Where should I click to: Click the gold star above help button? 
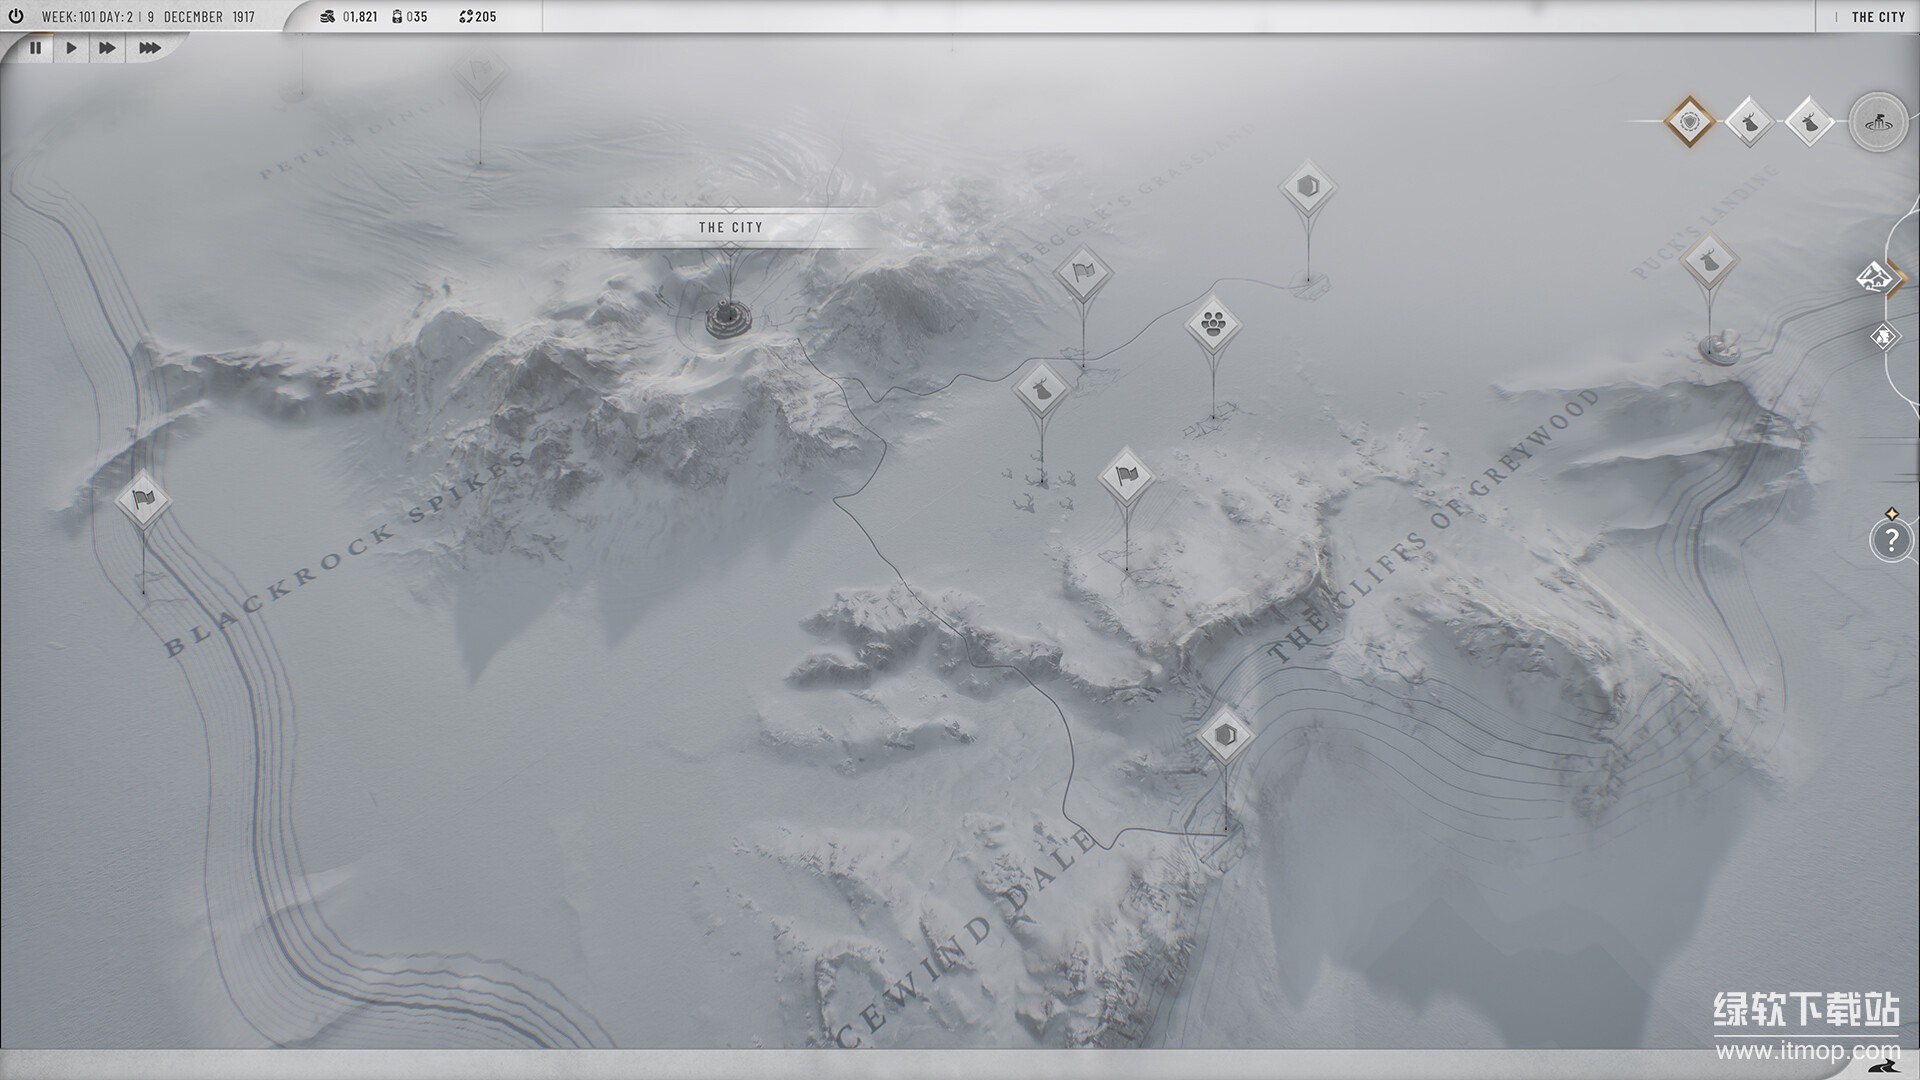click(1891, 514)
